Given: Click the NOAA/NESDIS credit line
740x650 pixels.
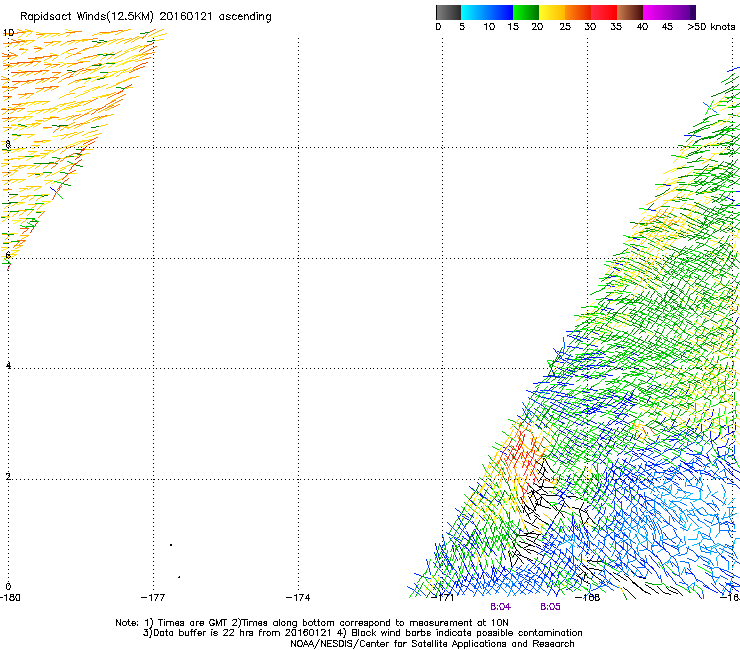Looking at the screenshot, I should point(432,644).
